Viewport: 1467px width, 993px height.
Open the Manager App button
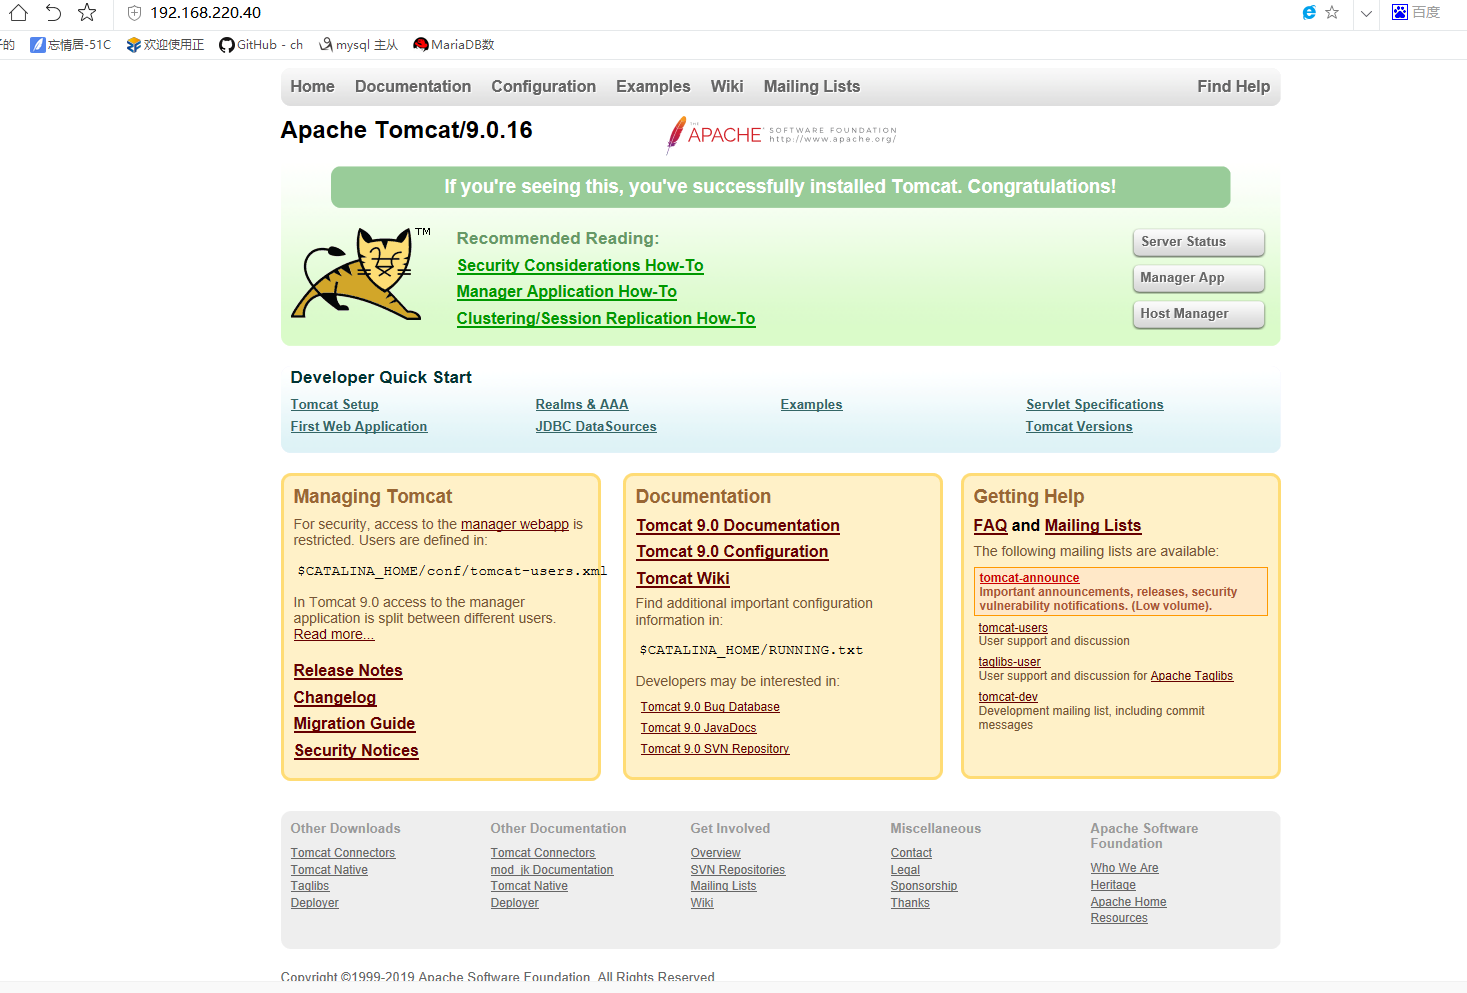(1198, 278)
